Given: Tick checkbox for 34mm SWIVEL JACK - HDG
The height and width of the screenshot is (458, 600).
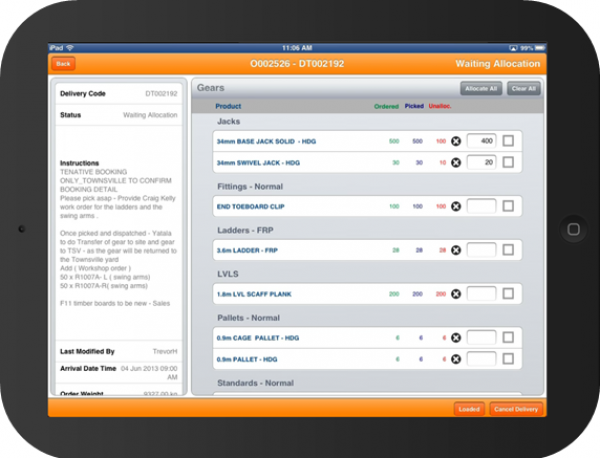Looking at the screenshot, I should pyautogui.click(x=508, y=162).
